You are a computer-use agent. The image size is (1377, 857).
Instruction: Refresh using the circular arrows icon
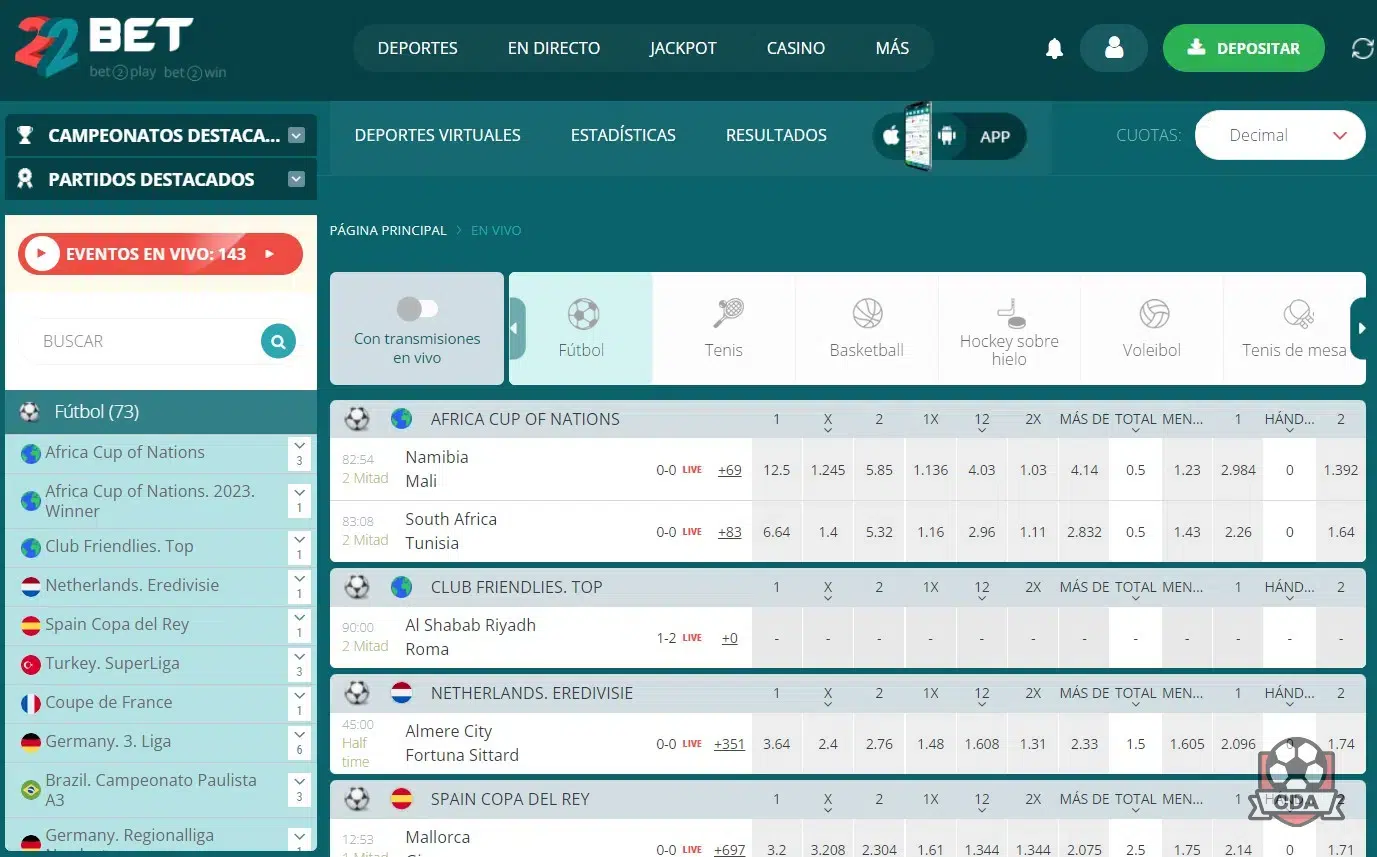click(1362, 48)
